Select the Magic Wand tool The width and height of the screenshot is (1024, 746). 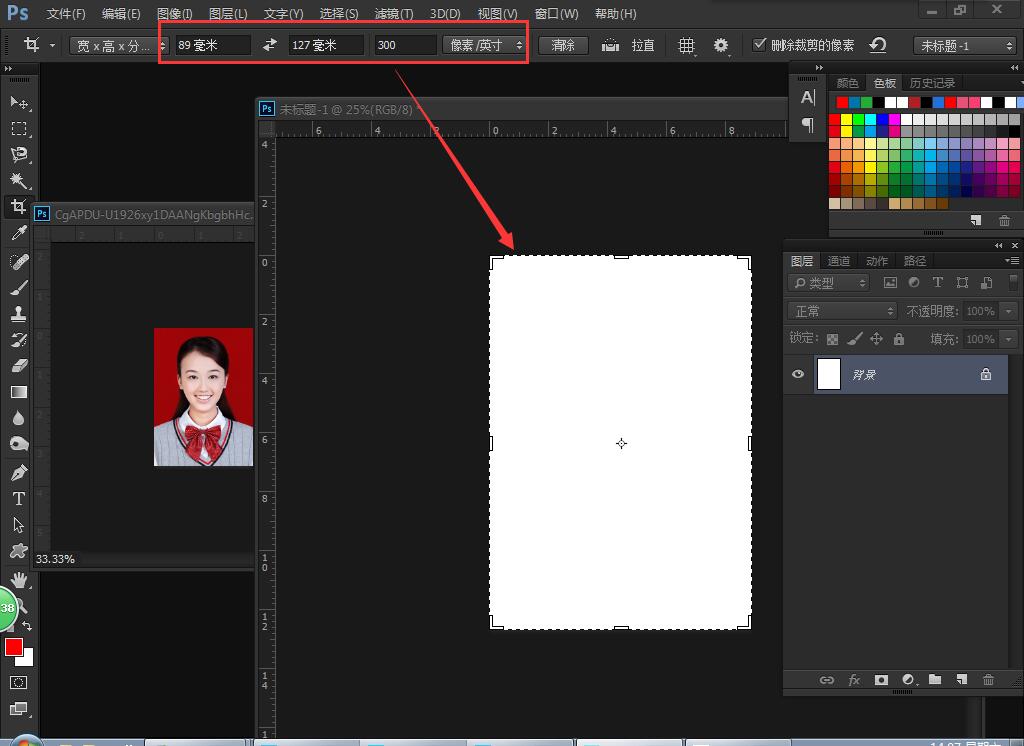point(18,181)
